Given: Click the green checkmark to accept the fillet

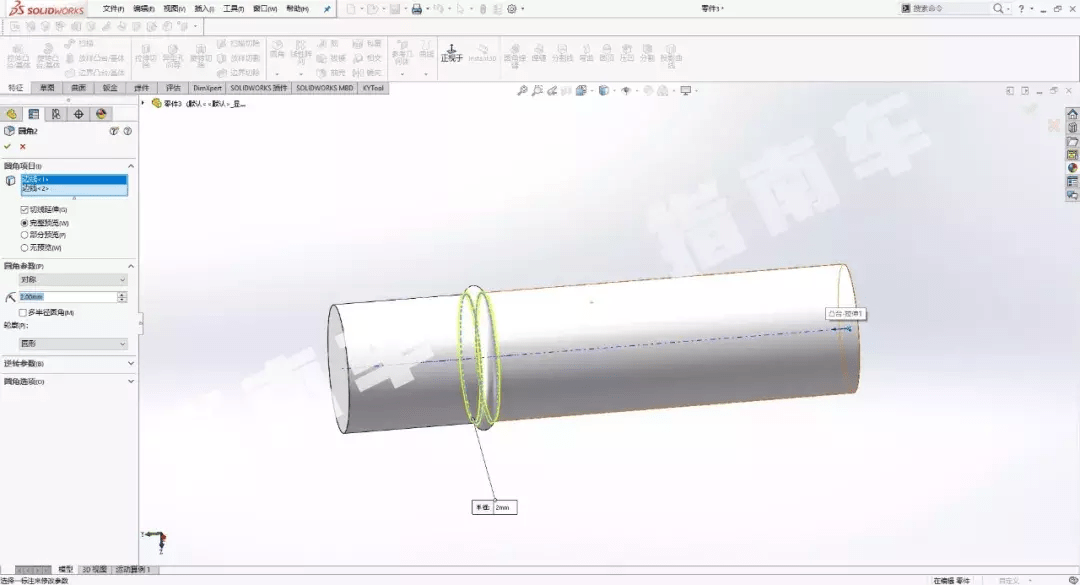Looking at the screenshot, I should (8, 146).
